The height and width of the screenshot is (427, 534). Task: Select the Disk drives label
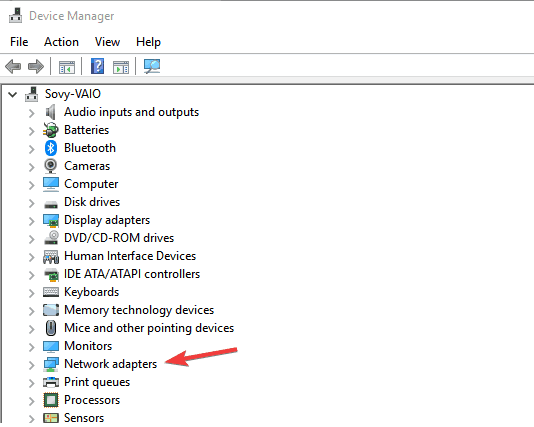pos(92,202)
